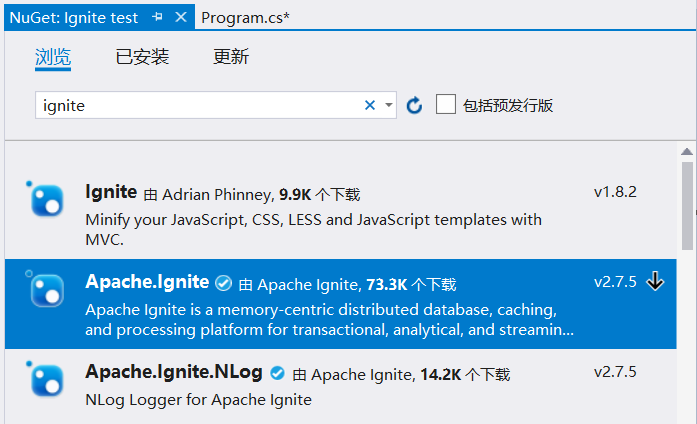The height and width of the screenshot is (424, 697).
Task: Open the 更新 tab
Action: point(231,57)
